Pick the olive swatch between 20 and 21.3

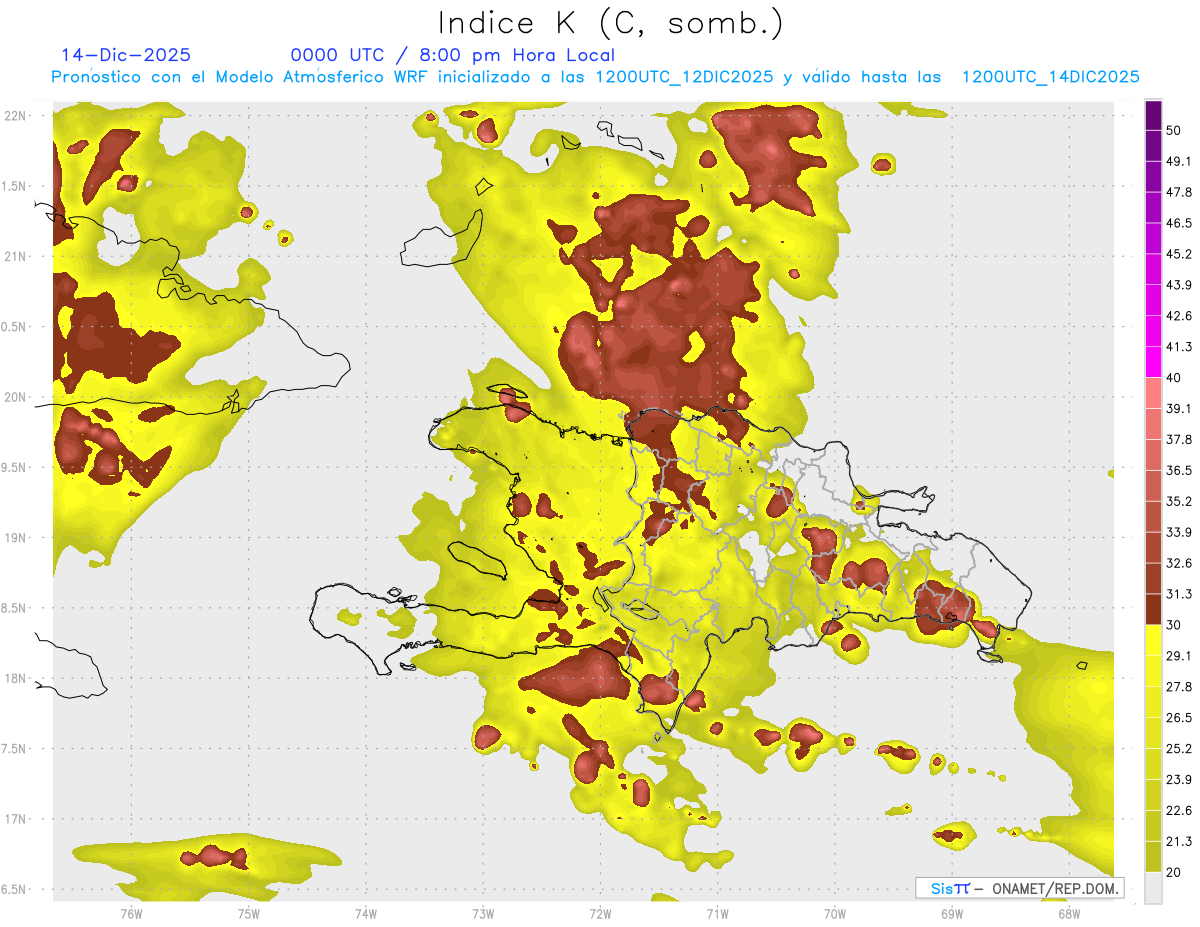pos(1153,857)
